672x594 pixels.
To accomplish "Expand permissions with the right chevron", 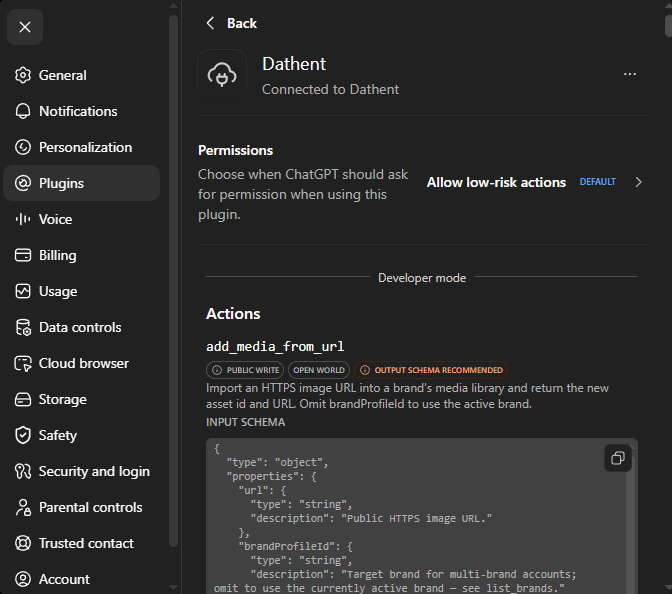I will [x=638, y=182].
